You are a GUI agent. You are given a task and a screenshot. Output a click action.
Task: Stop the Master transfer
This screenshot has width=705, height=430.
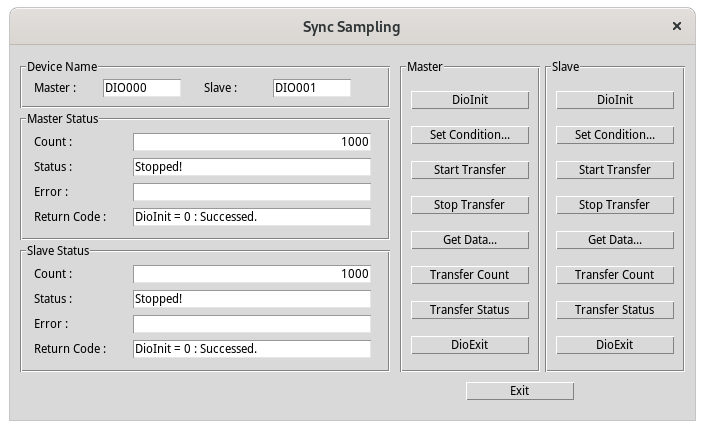pos(469,205)
